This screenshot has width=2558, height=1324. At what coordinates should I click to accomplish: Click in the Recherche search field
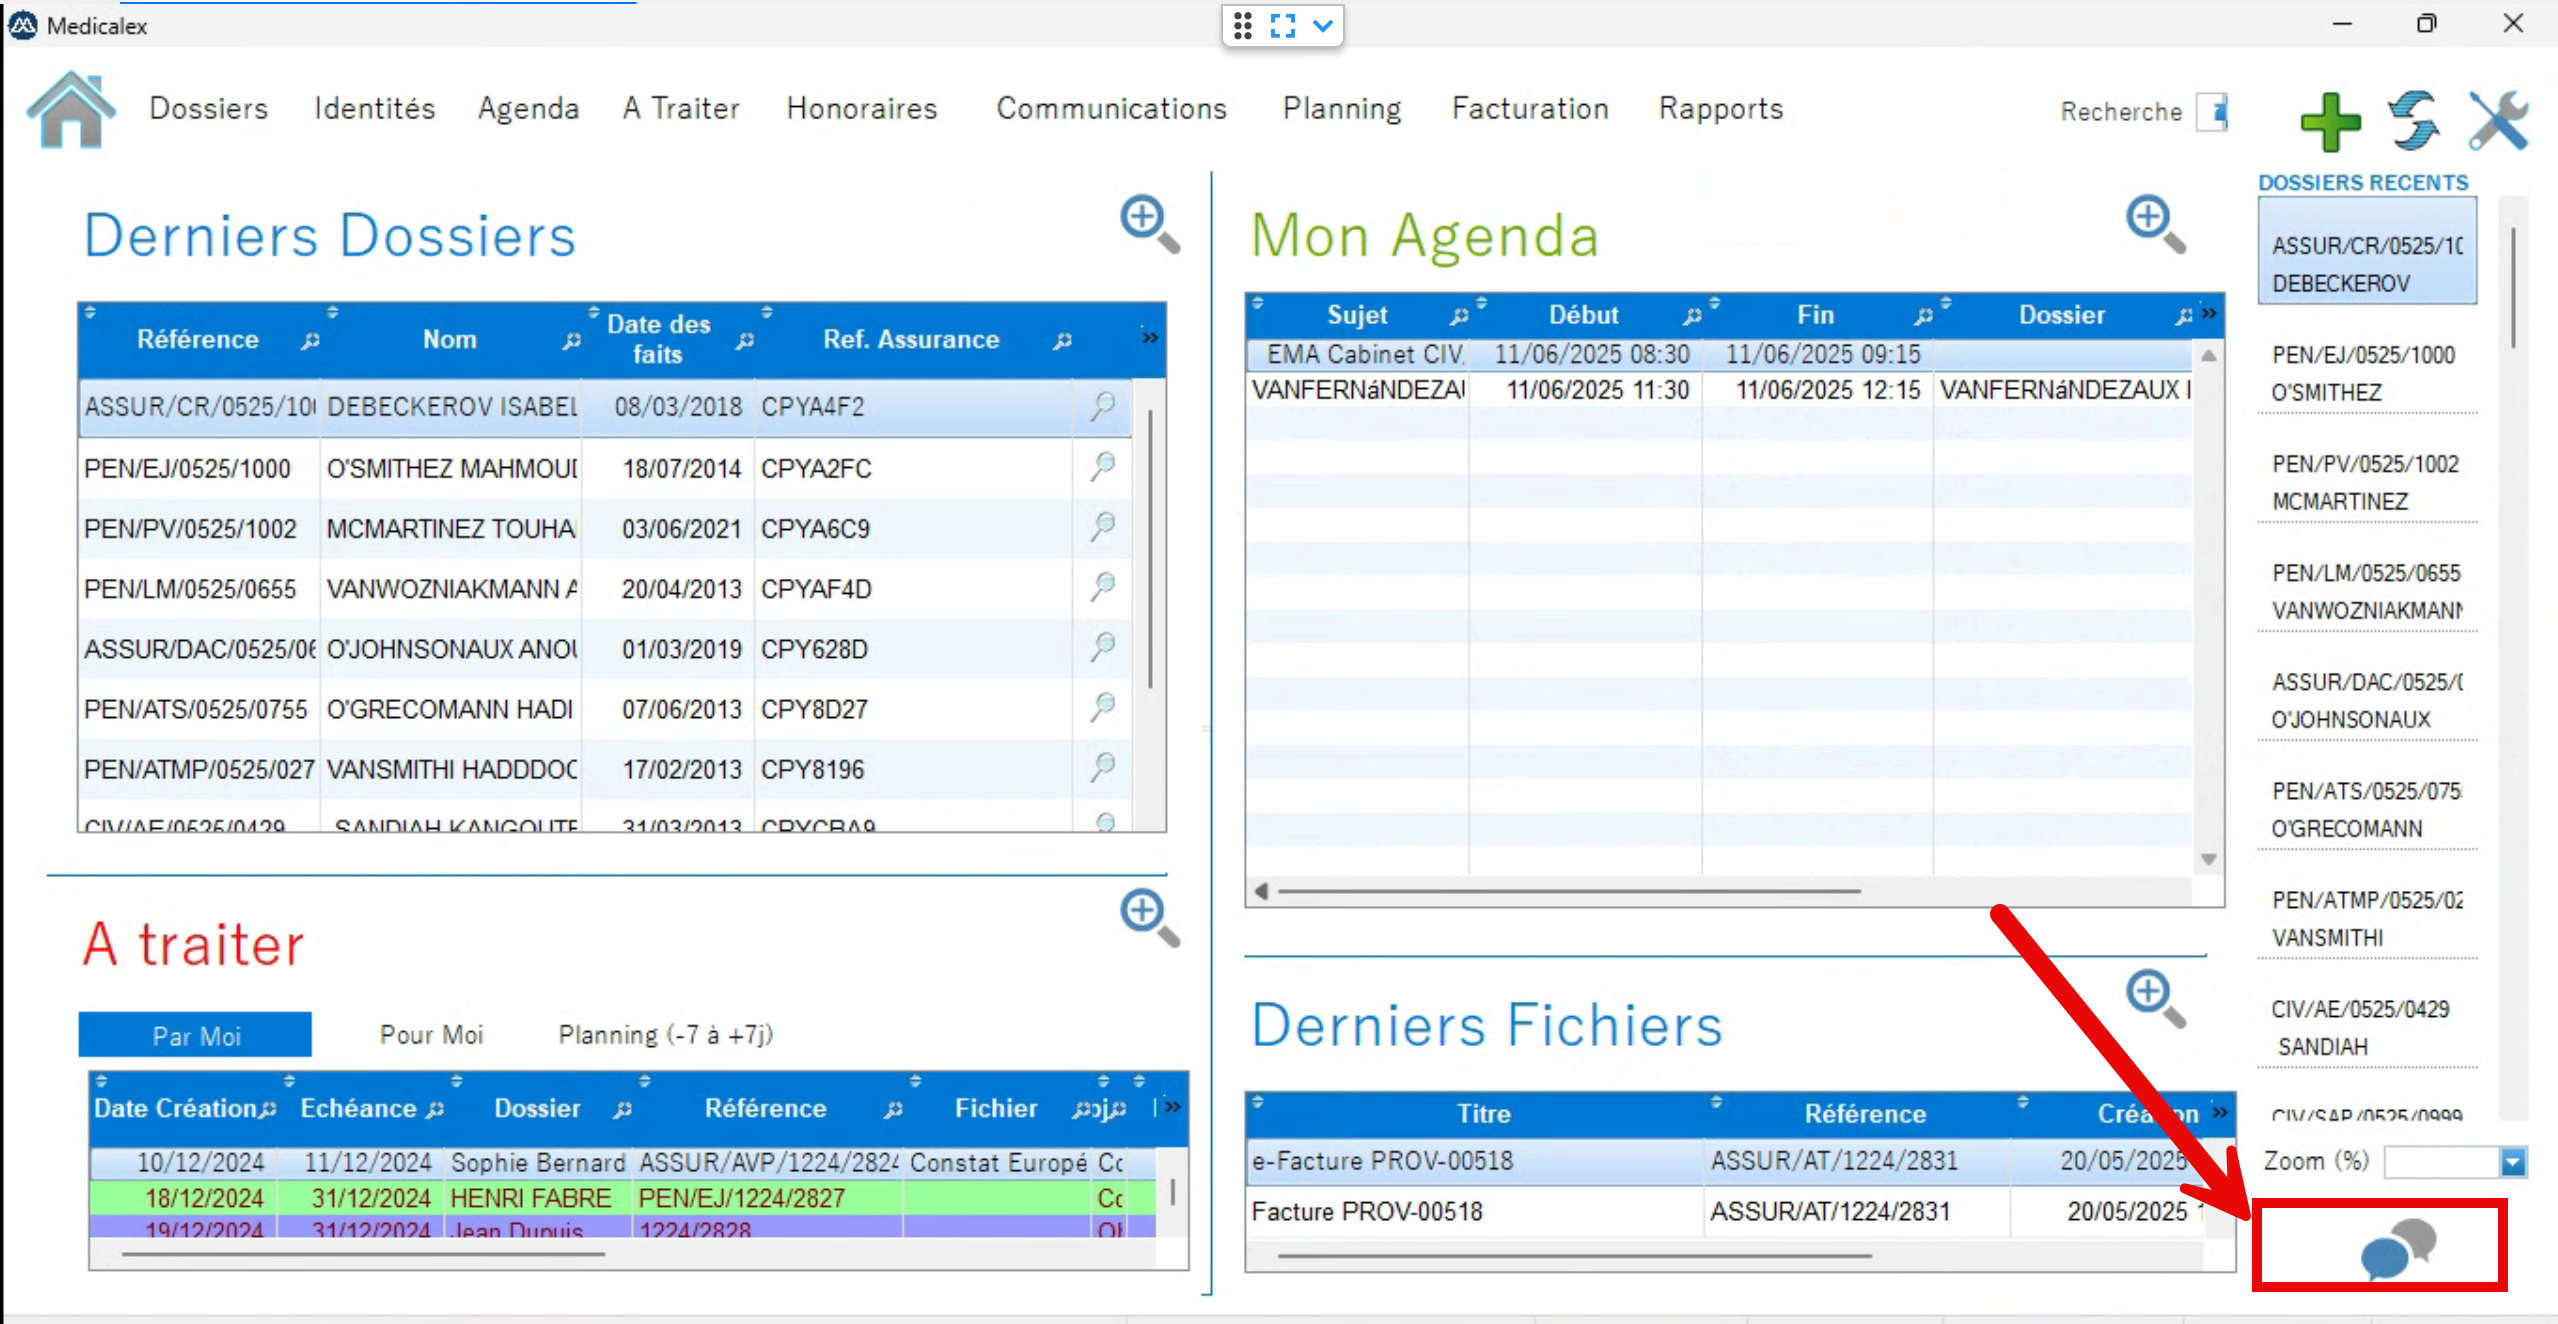click(x=2212, y=112)
